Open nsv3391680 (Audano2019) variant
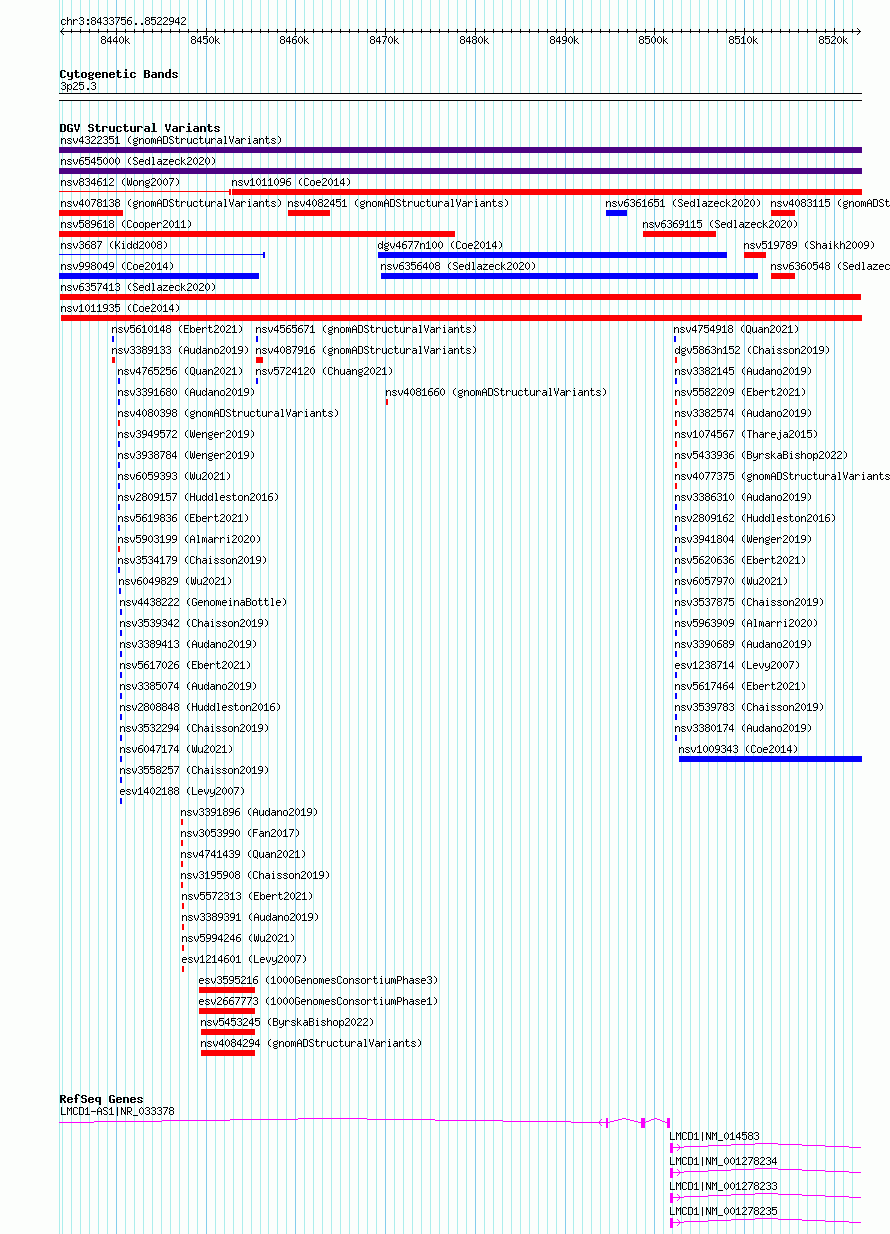890x1234 pixels. coord(186,392)
